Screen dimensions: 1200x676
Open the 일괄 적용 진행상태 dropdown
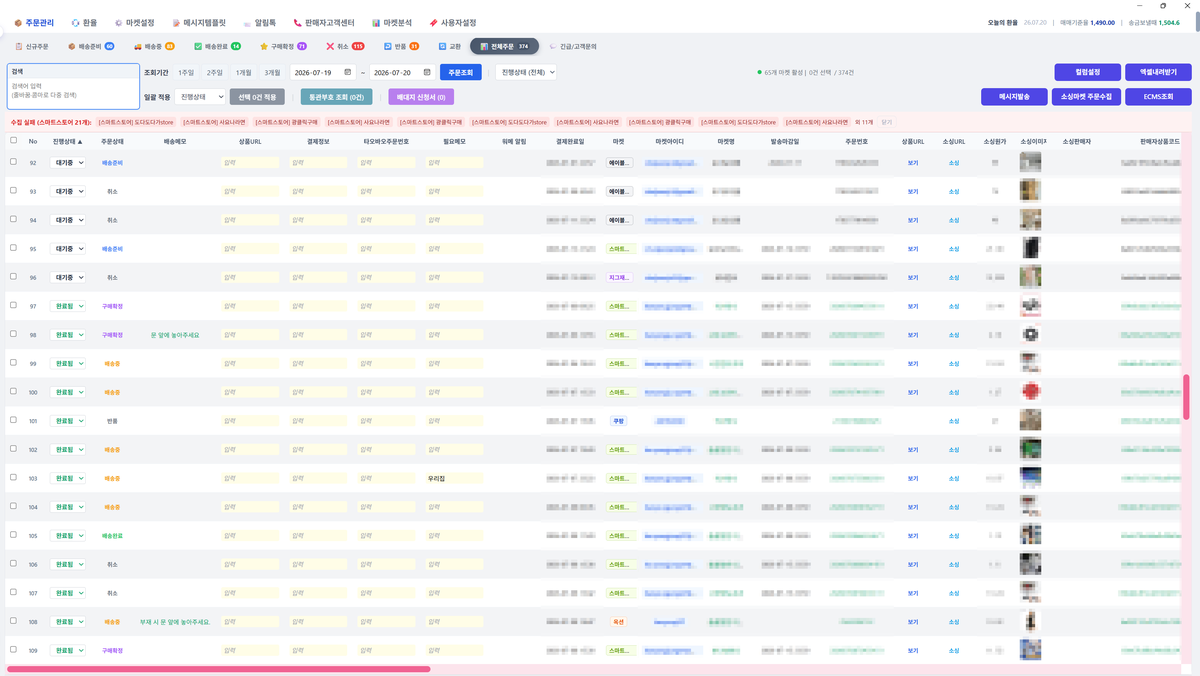click(x=200, y=96)
